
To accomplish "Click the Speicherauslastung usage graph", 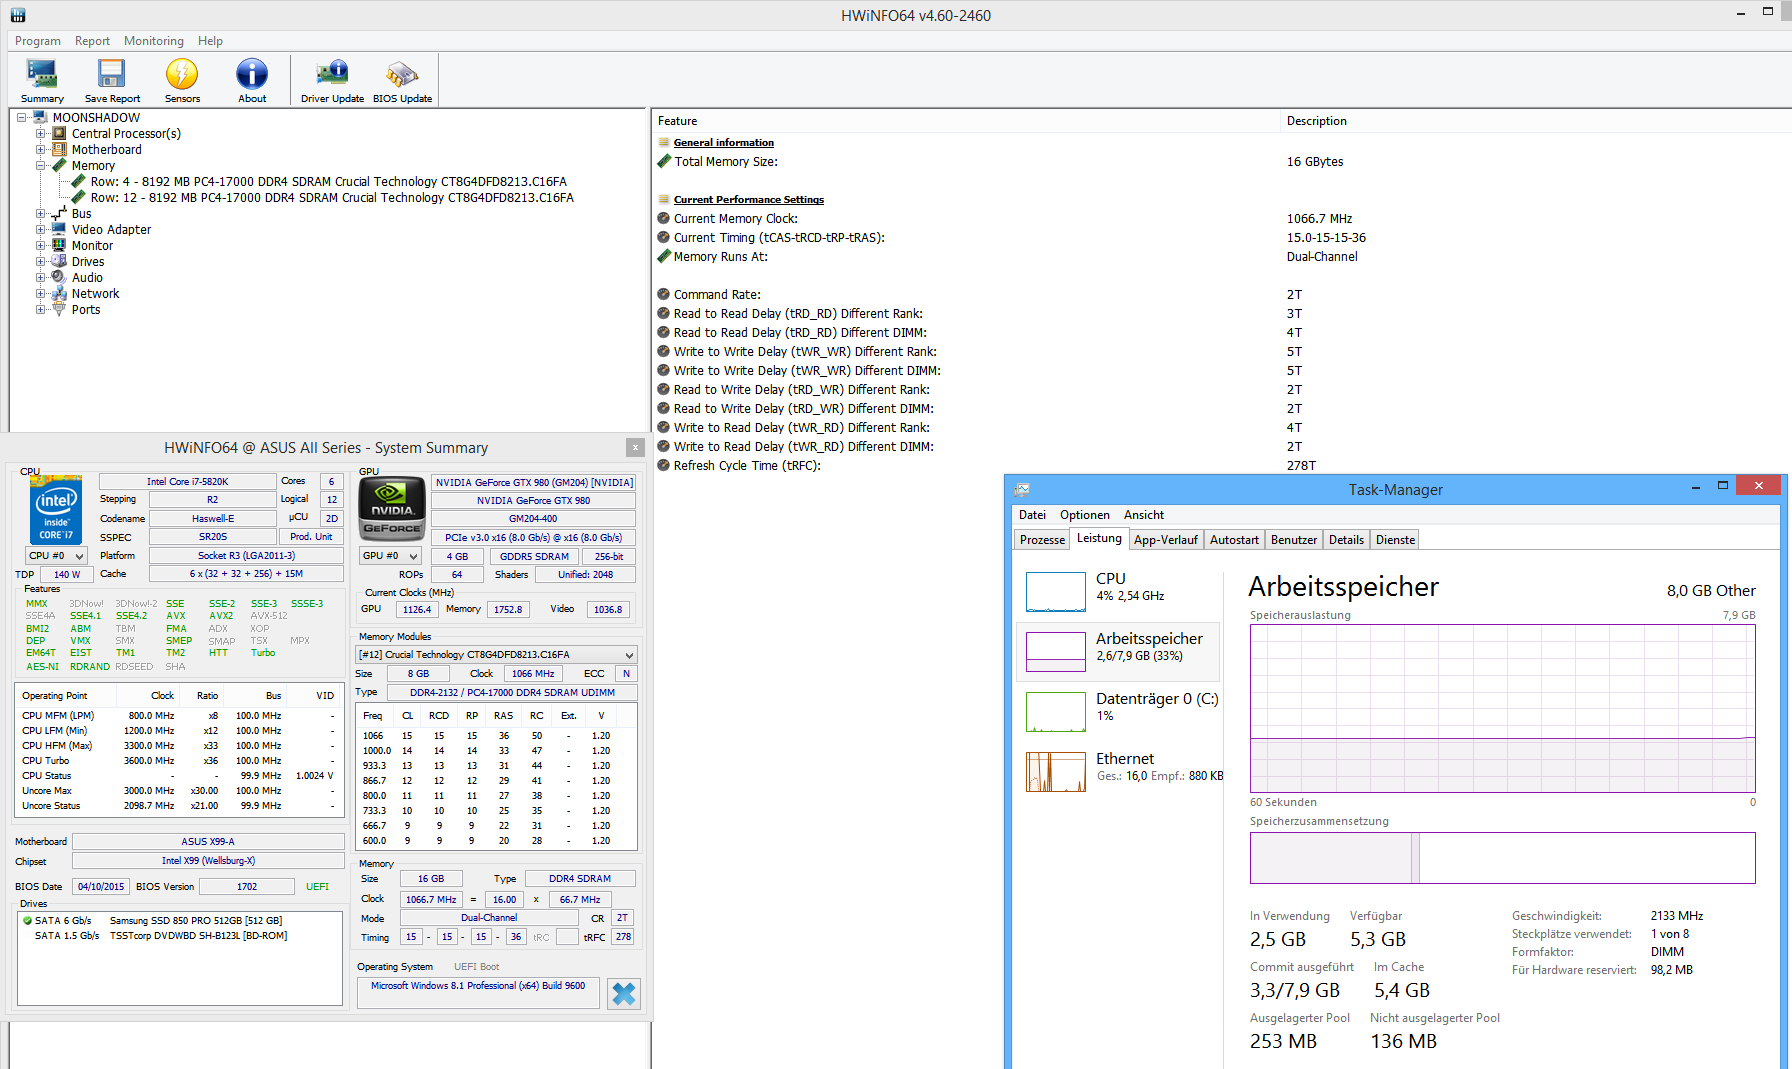I will 1503,710.
